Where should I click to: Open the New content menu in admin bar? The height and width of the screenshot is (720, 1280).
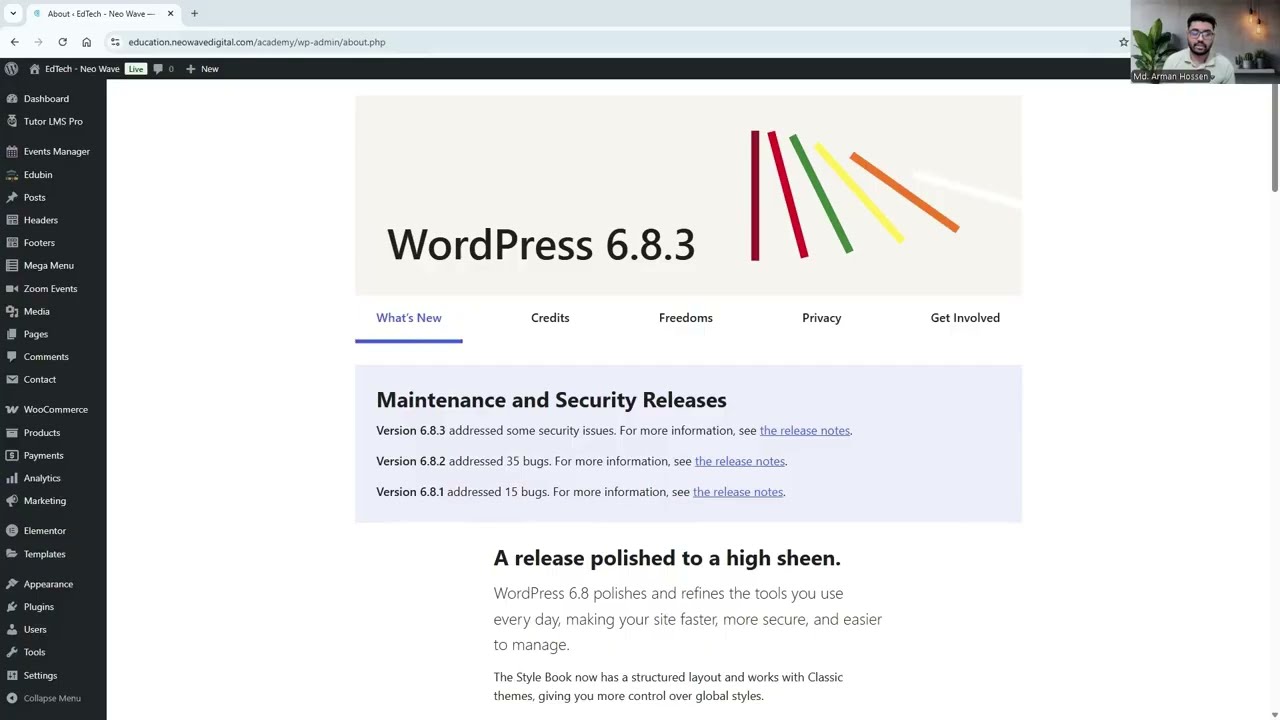tap(202, 69)
